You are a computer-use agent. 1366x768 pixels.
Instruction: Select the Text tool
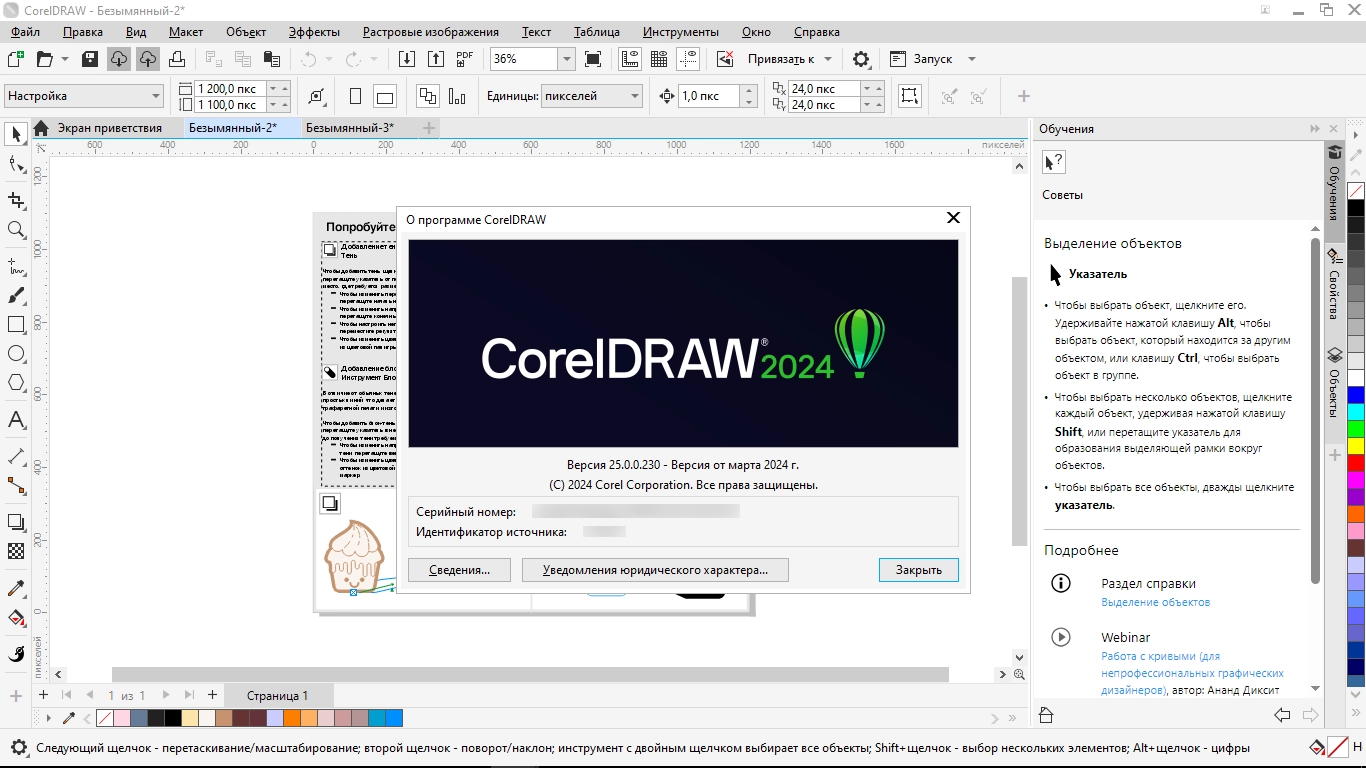point(16,420)
